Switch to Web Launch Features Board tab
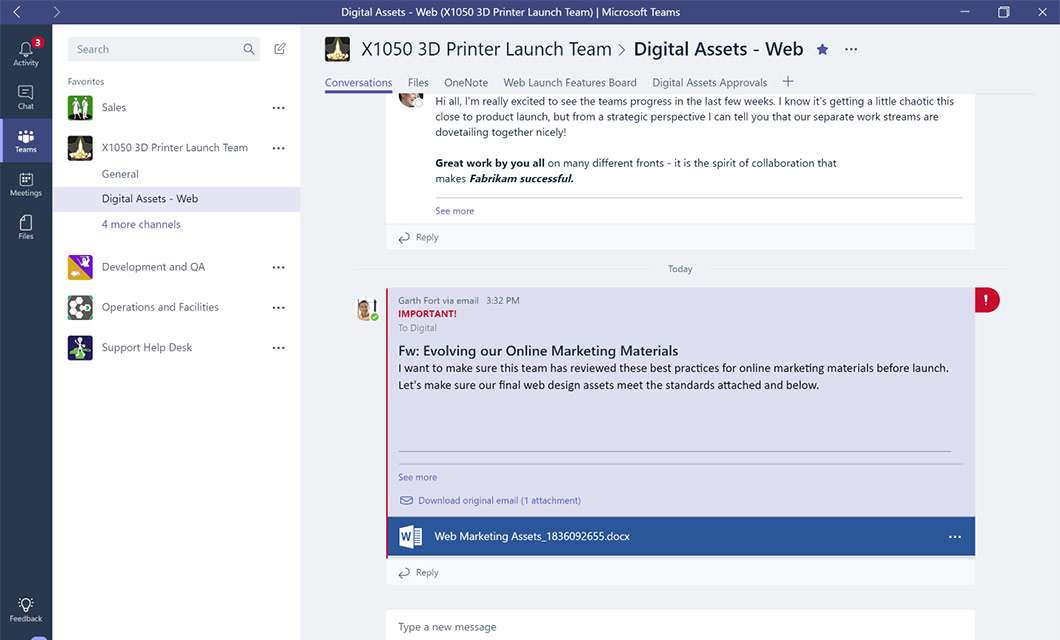The height and width of the screenshot is (640, 1060). coord(569,83)
